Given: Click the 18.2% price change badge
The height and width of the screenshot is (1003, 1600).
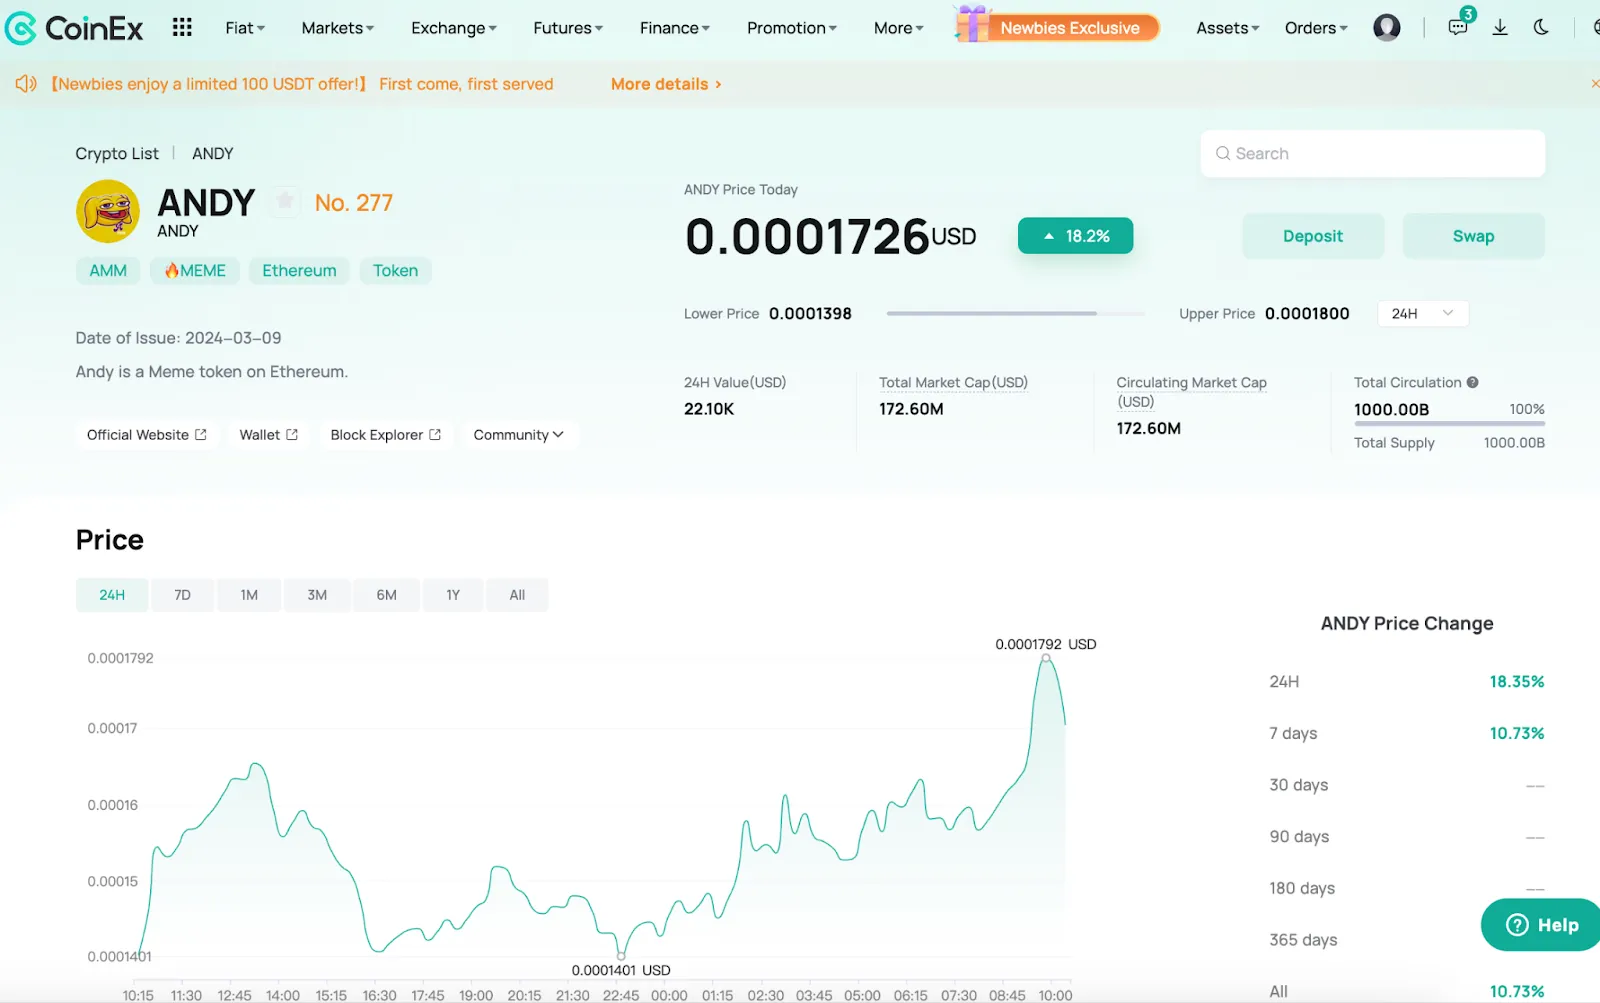Looking at the screenshot, I should (1075, 236).
